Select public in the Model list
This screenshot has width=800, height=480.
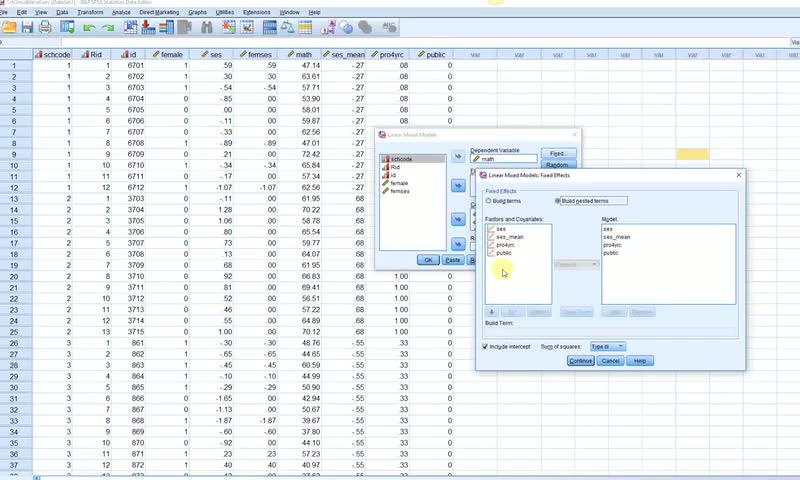coord(611,253)
